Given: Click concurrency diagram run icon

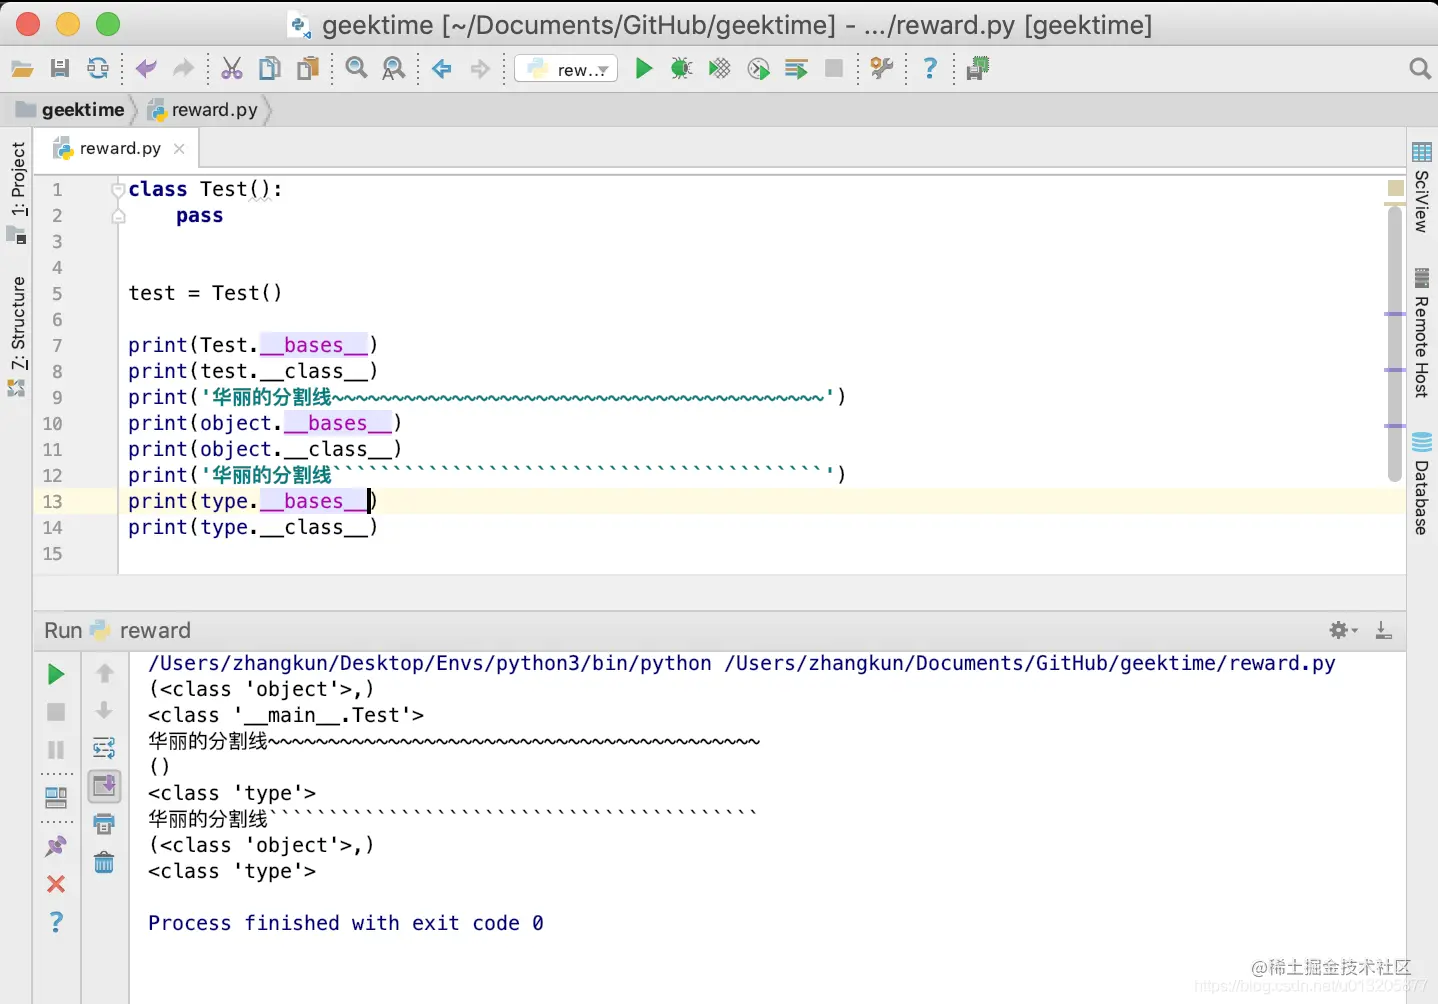Looking at the screenshot, I should (796, 69).
